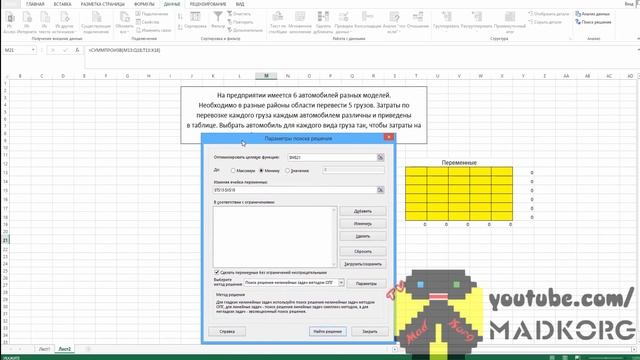This screenshot has height=360, width=640.
Task: Click the Options (Параметры) button in Solver
Action: tap(366, 283)
